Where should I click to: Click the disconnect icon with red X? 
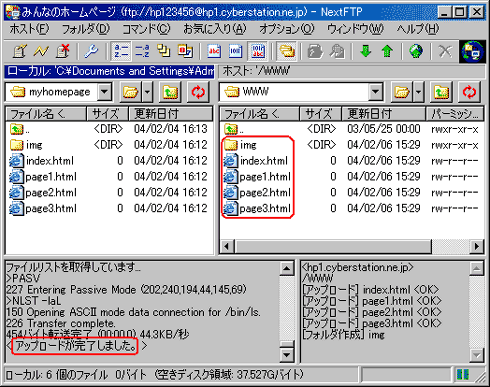63,51
